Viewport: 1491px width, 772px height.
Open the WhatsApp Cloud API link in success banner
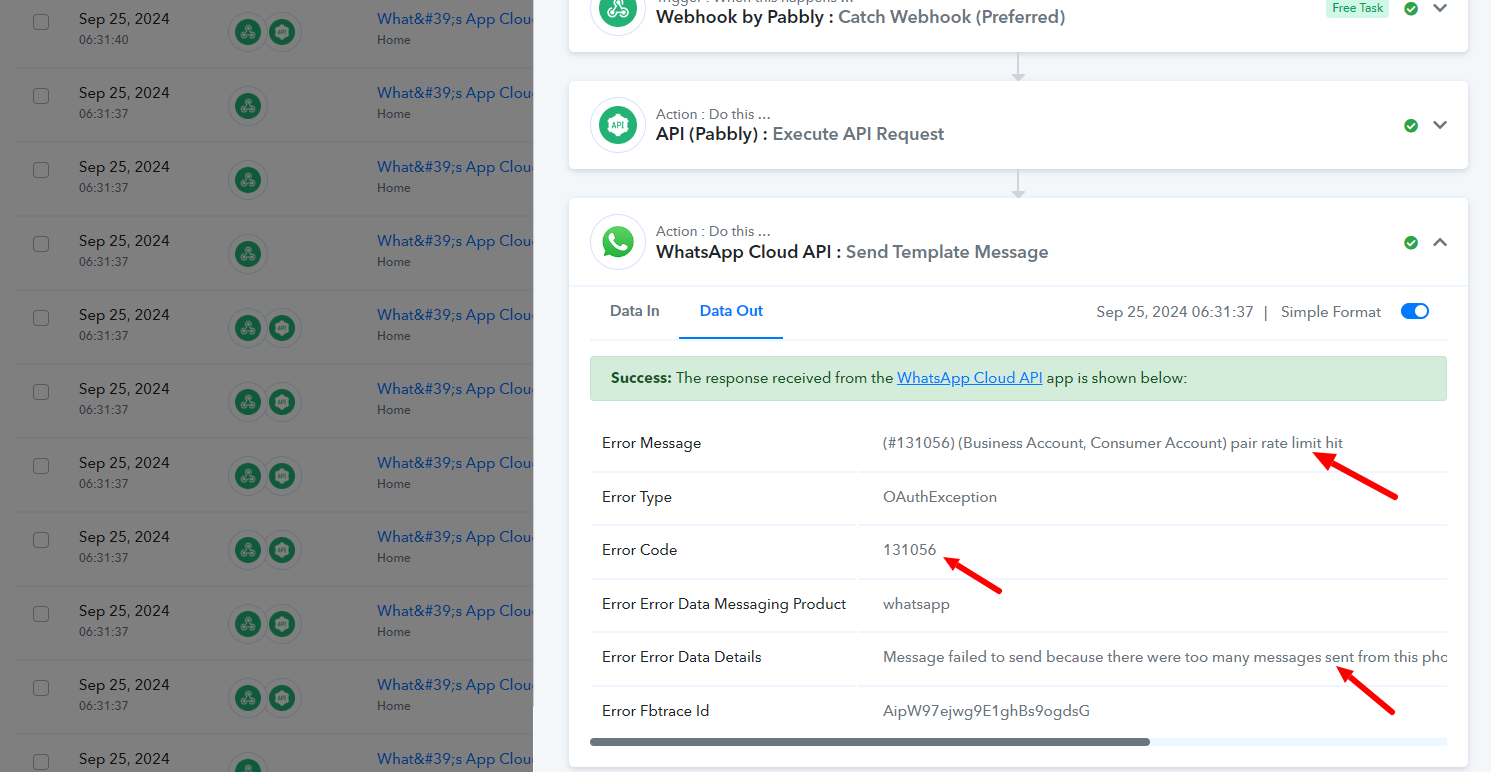click(970, 378)
